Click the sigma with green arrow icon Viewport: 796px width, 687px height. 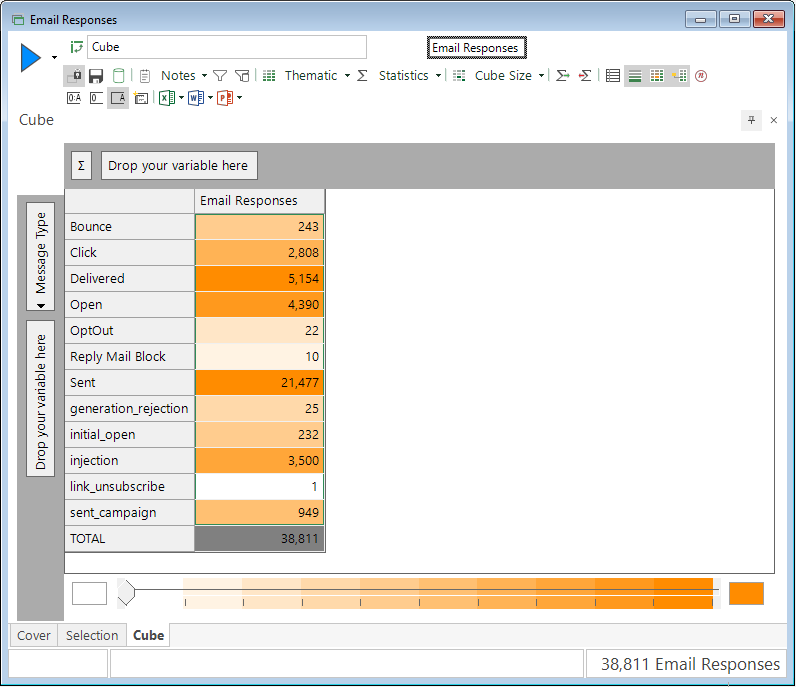click(x=562, y=76)
